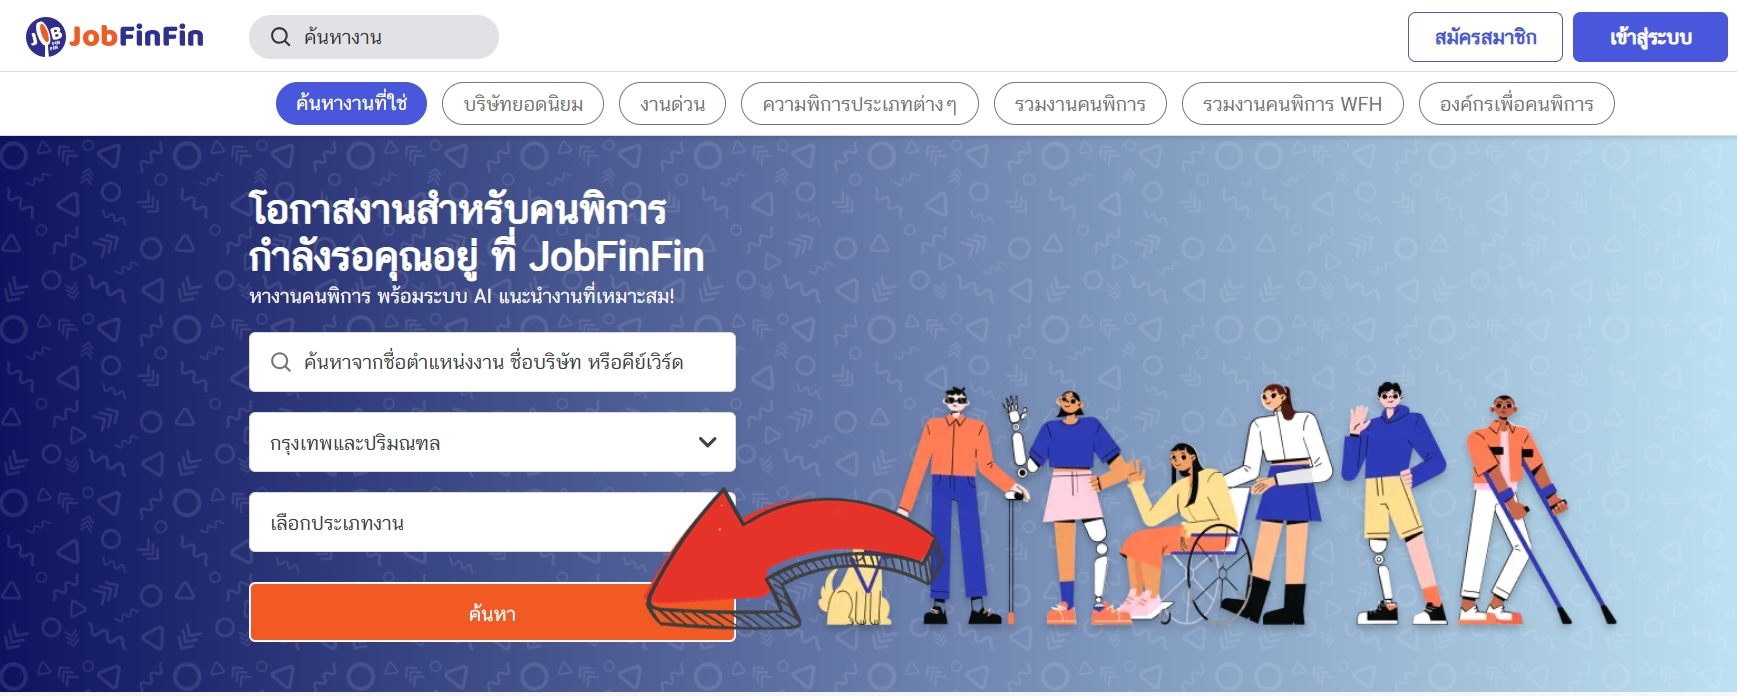Click the orange ค้นหา search button
The width and height of the screenshot is (1737, 696).
point(492,612)
